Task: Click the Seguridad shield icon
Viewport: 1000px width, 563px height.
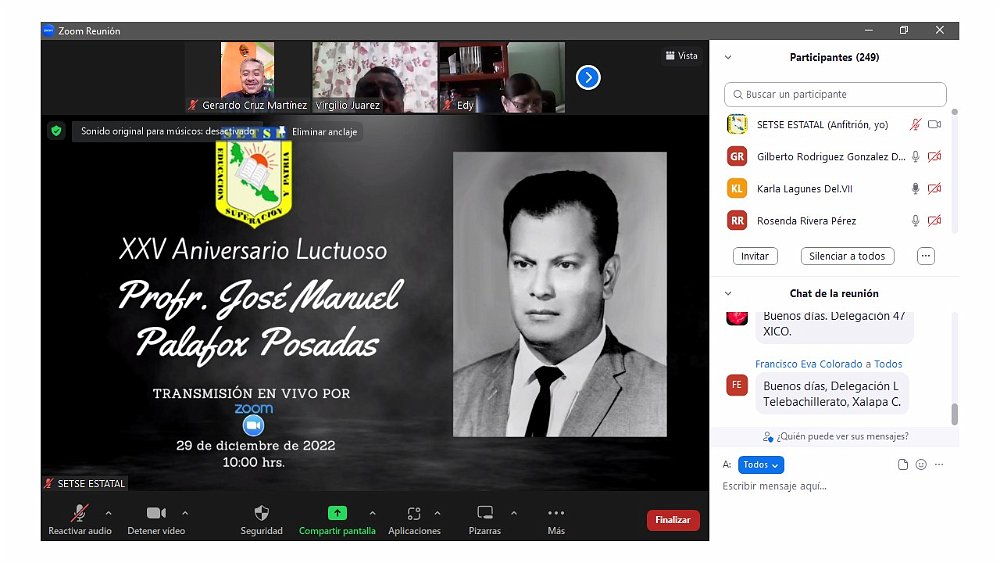Action: tap(261, 513)
